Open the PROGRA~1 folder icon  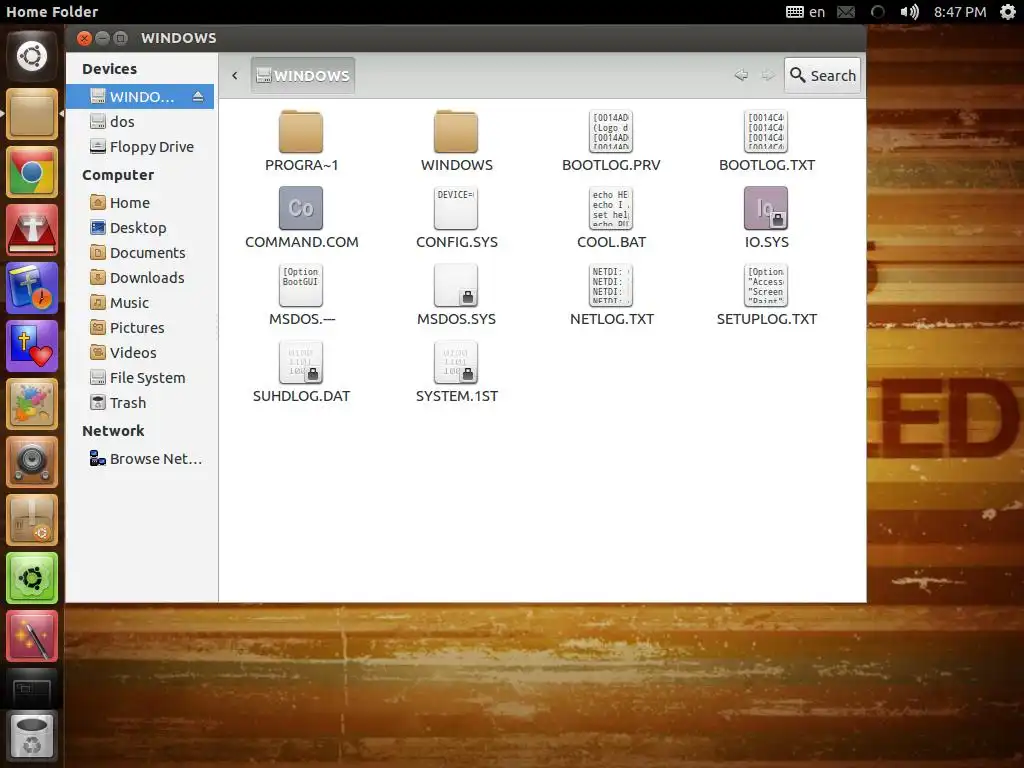(301, 131)
